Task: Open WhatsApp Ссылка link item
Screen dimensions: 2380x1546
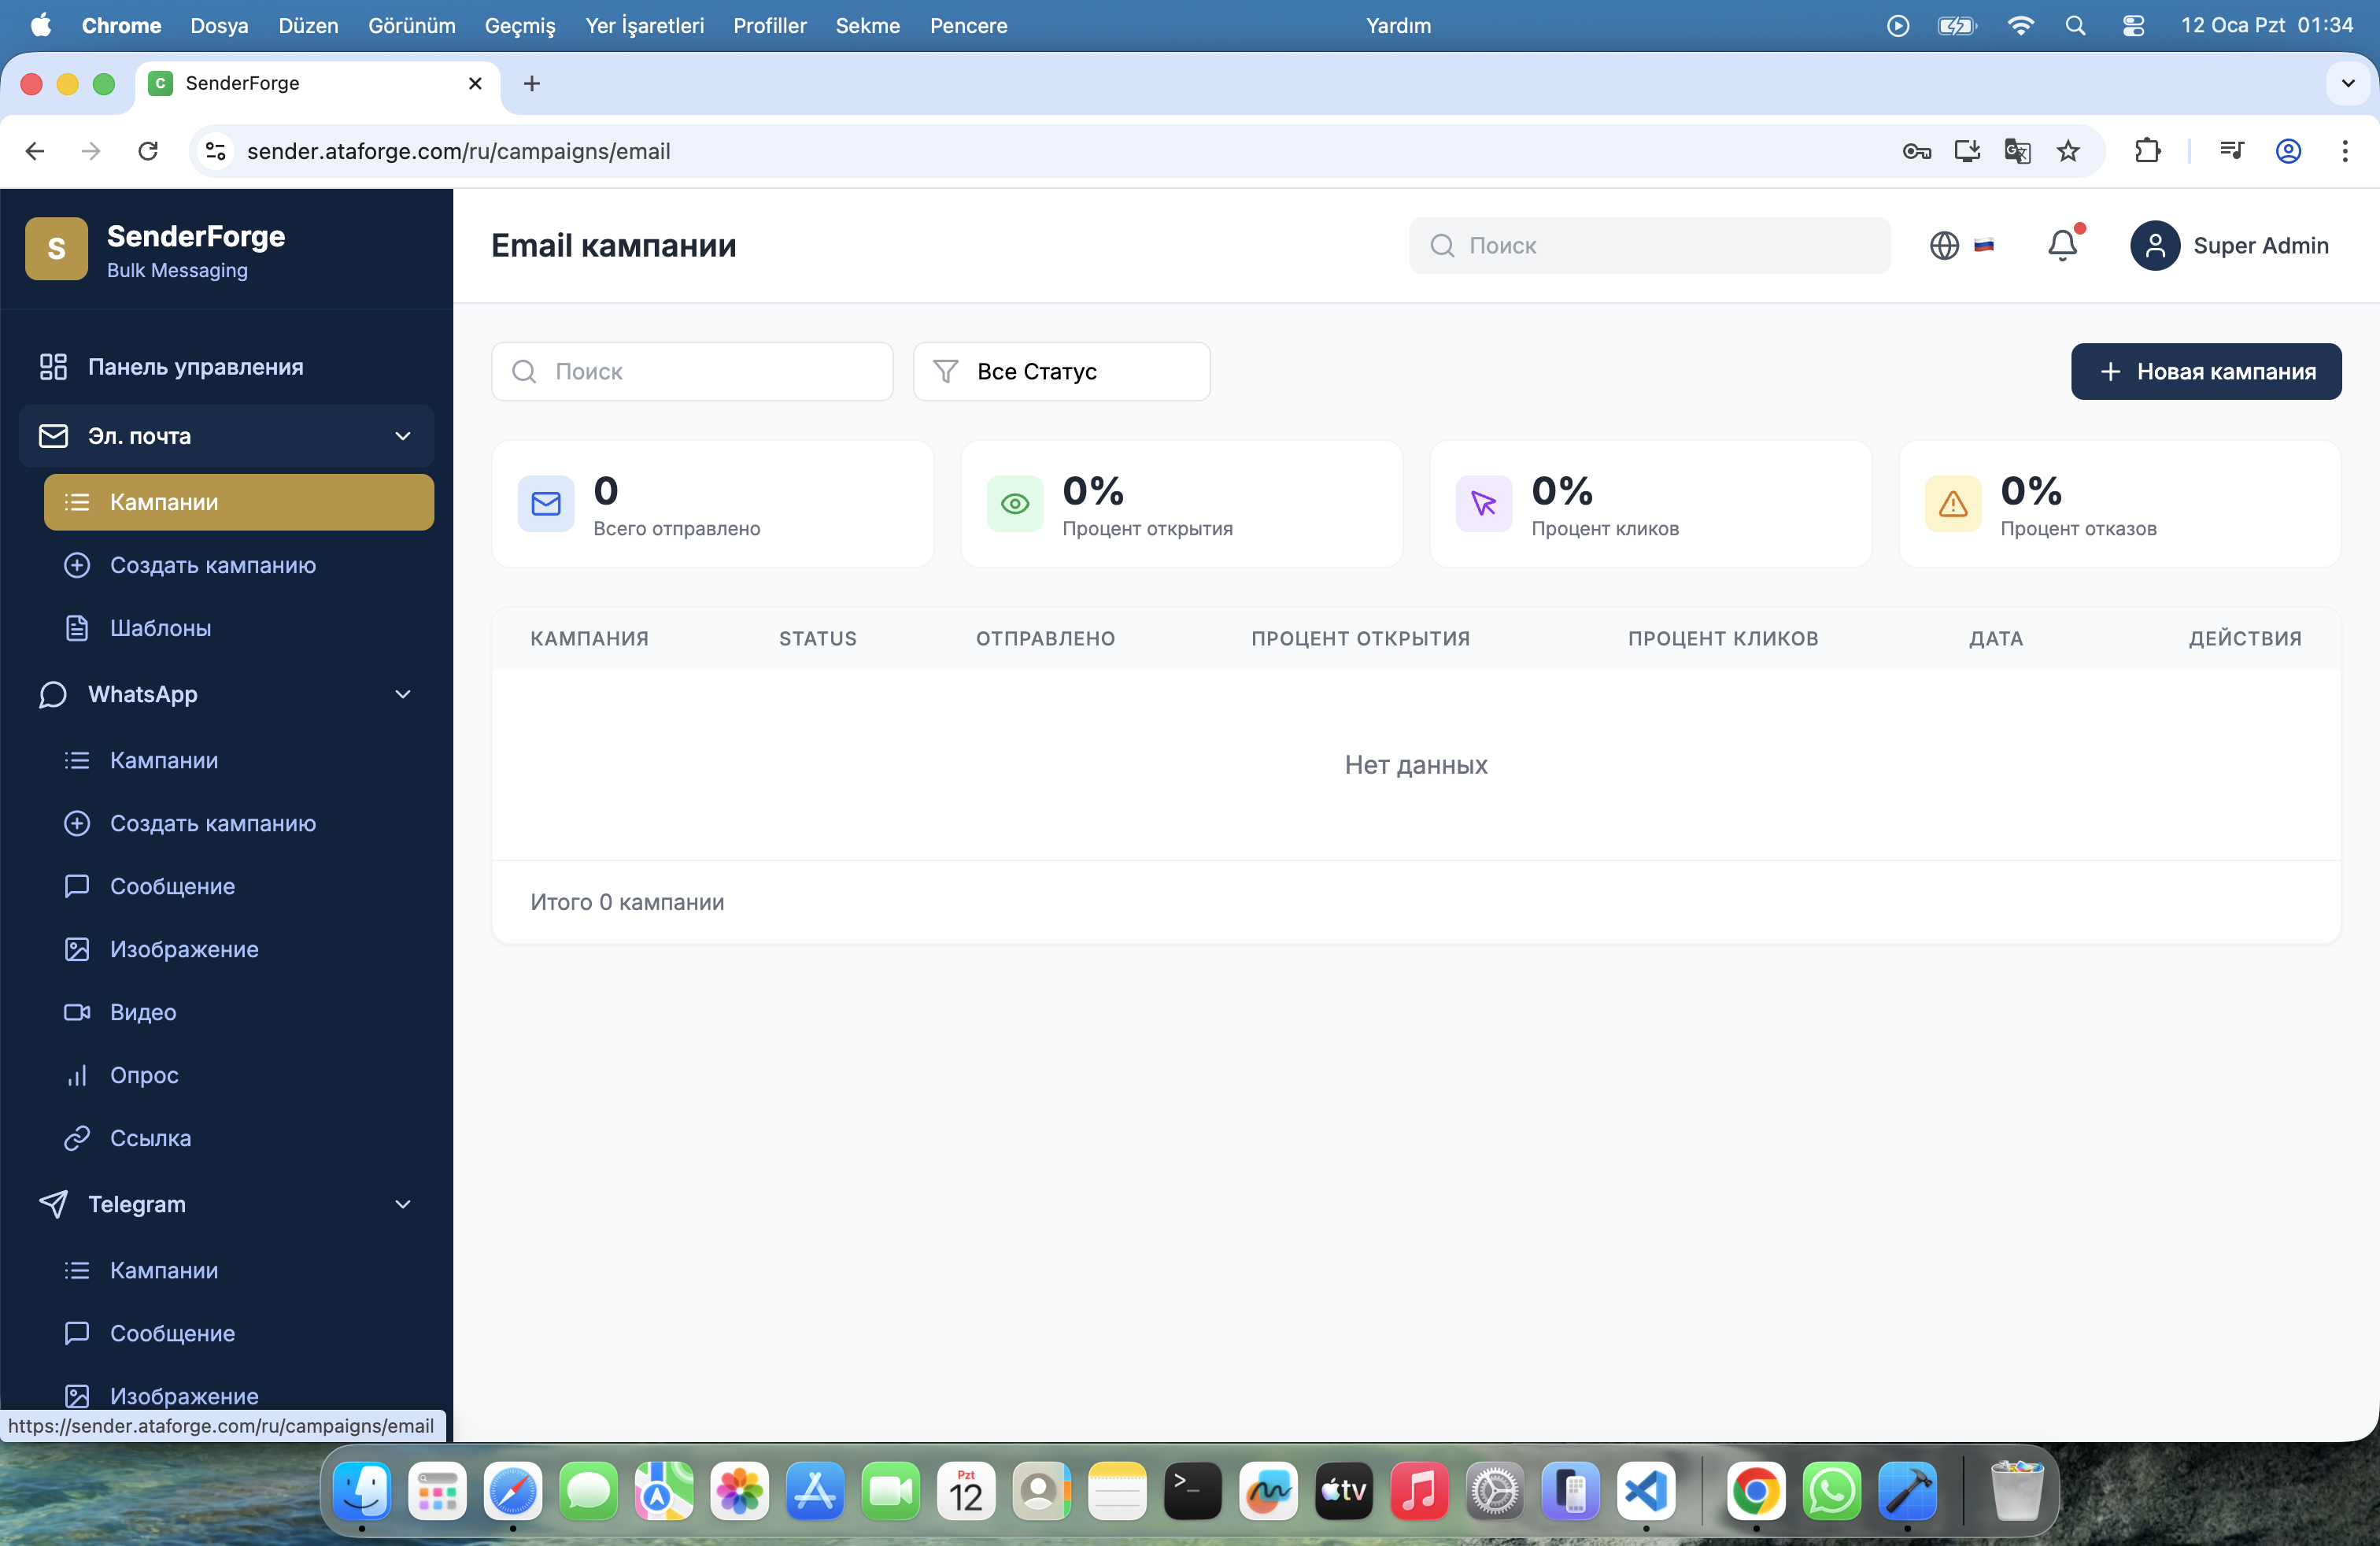Action: click(150, 1138)
